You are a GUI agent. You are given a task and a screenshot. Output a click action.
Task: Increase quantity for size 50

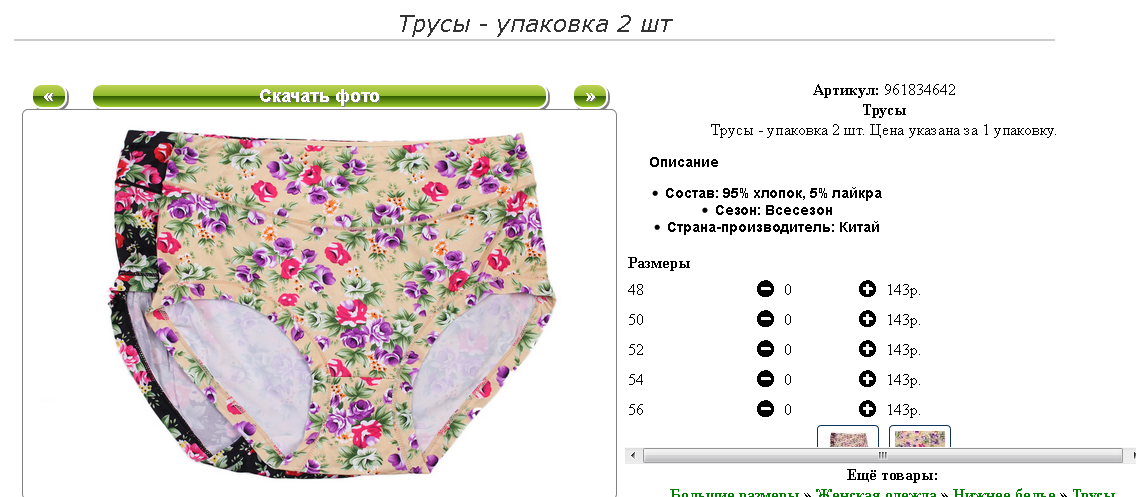click(x=867, y=320)
